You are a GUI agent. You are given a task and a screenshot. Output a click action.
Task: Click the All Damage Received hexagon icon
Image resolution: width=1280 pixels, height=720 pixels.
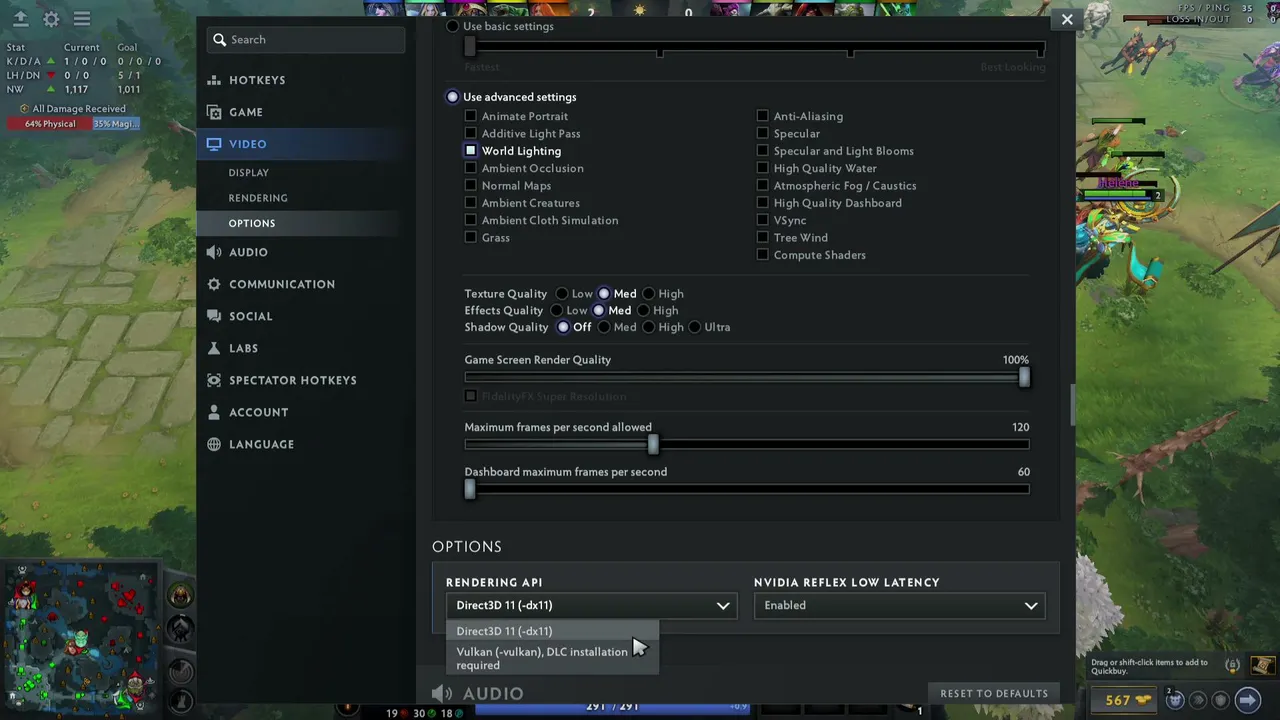click(24, 109)
